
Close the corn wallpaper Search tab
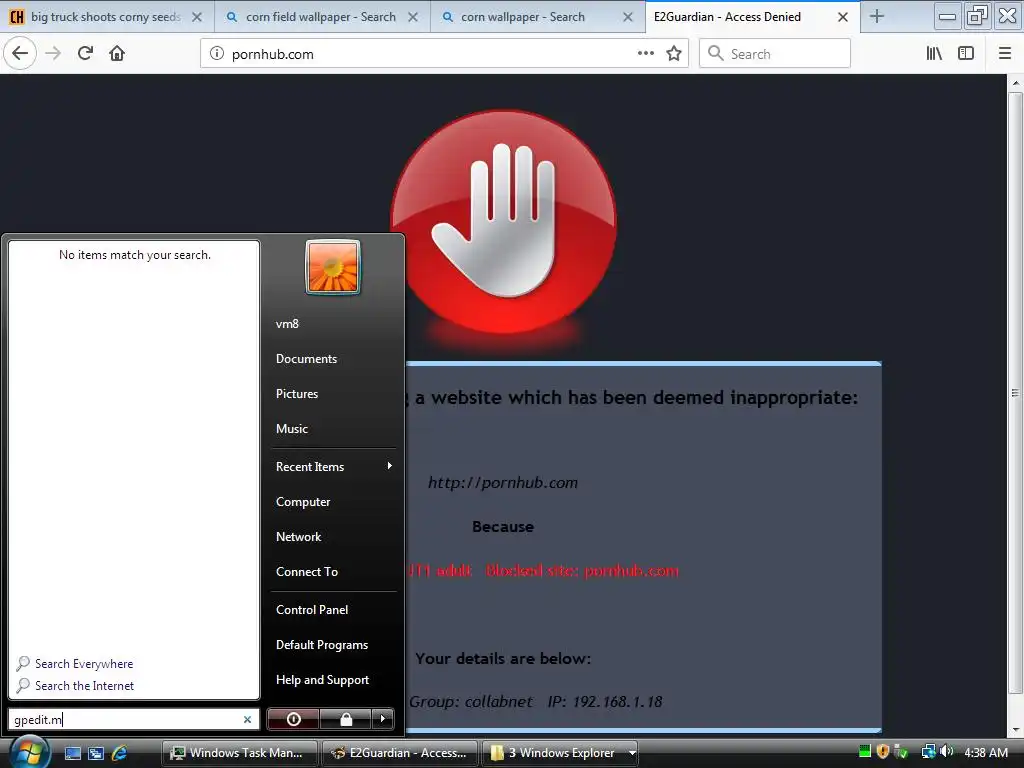[x=628, y=17]
